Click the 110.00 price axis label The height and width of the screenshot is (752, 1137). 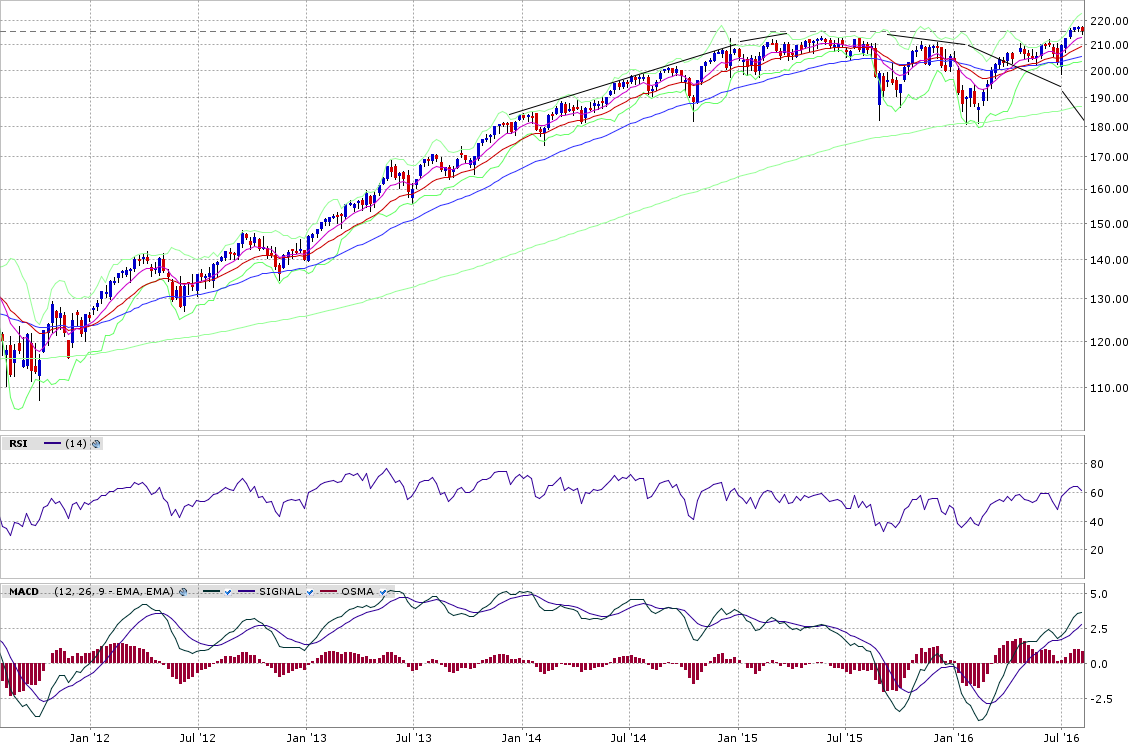click(x=1109, y=388)
